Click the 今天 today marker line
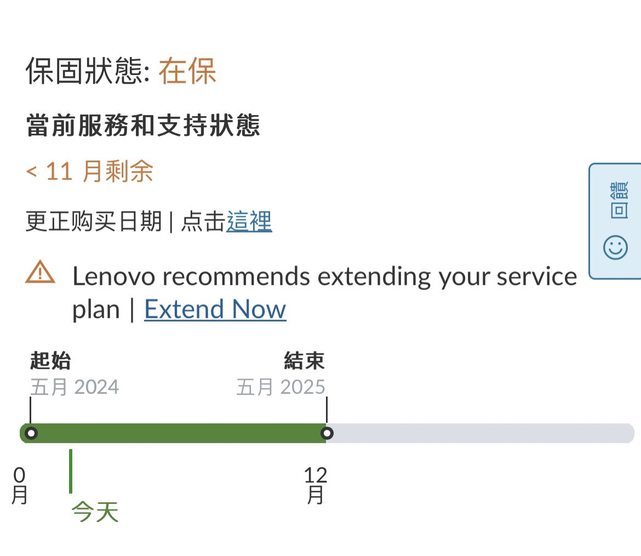Viewport: 641px width, 556px height. pos(70,471)
